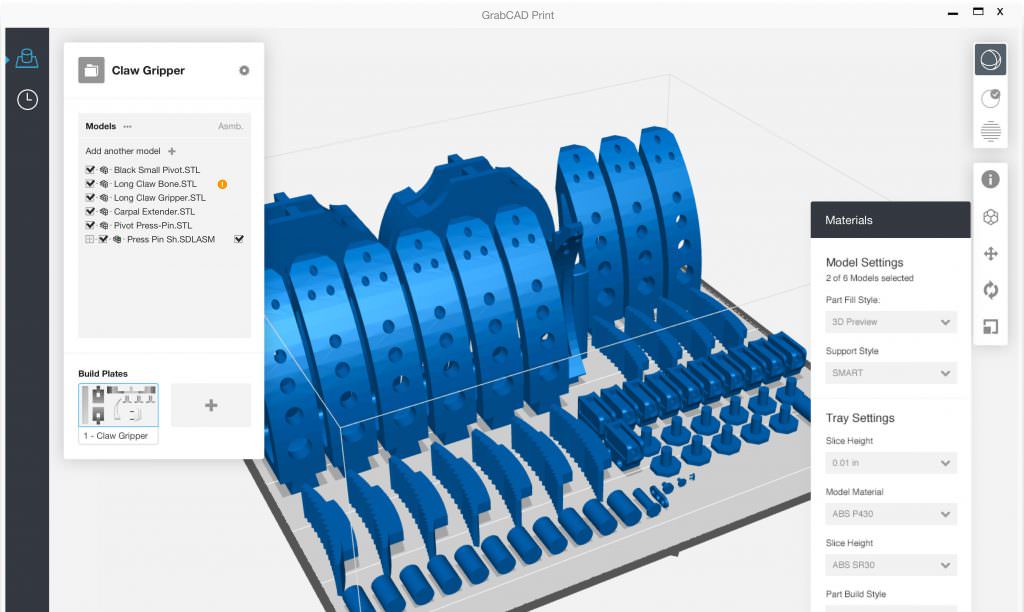This screenshot has width=1024, height=612.
Task: Click the assembly icon beside Press Pin Sh.SDLASM
Action: click(117, 240)
